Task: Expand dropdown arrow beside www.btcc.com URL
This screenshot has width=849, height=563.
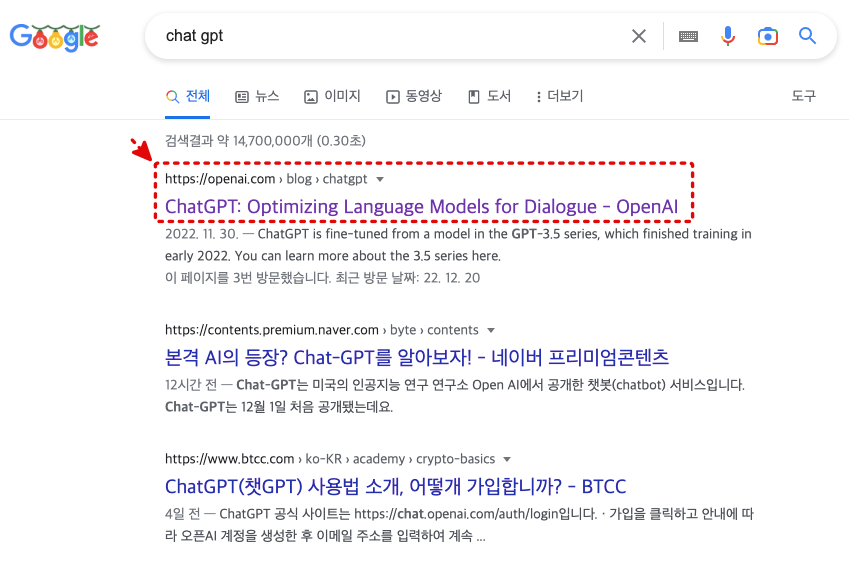Action: point(507,459)
